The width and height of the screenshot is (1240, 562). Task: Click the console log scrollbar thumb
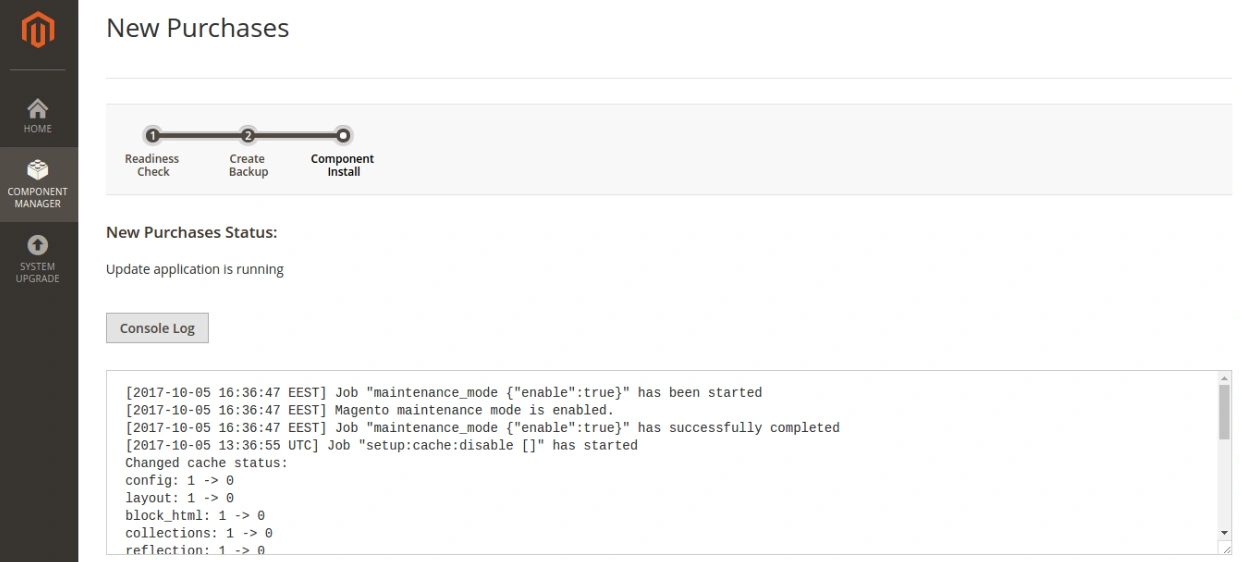[x=1224, y=412]
